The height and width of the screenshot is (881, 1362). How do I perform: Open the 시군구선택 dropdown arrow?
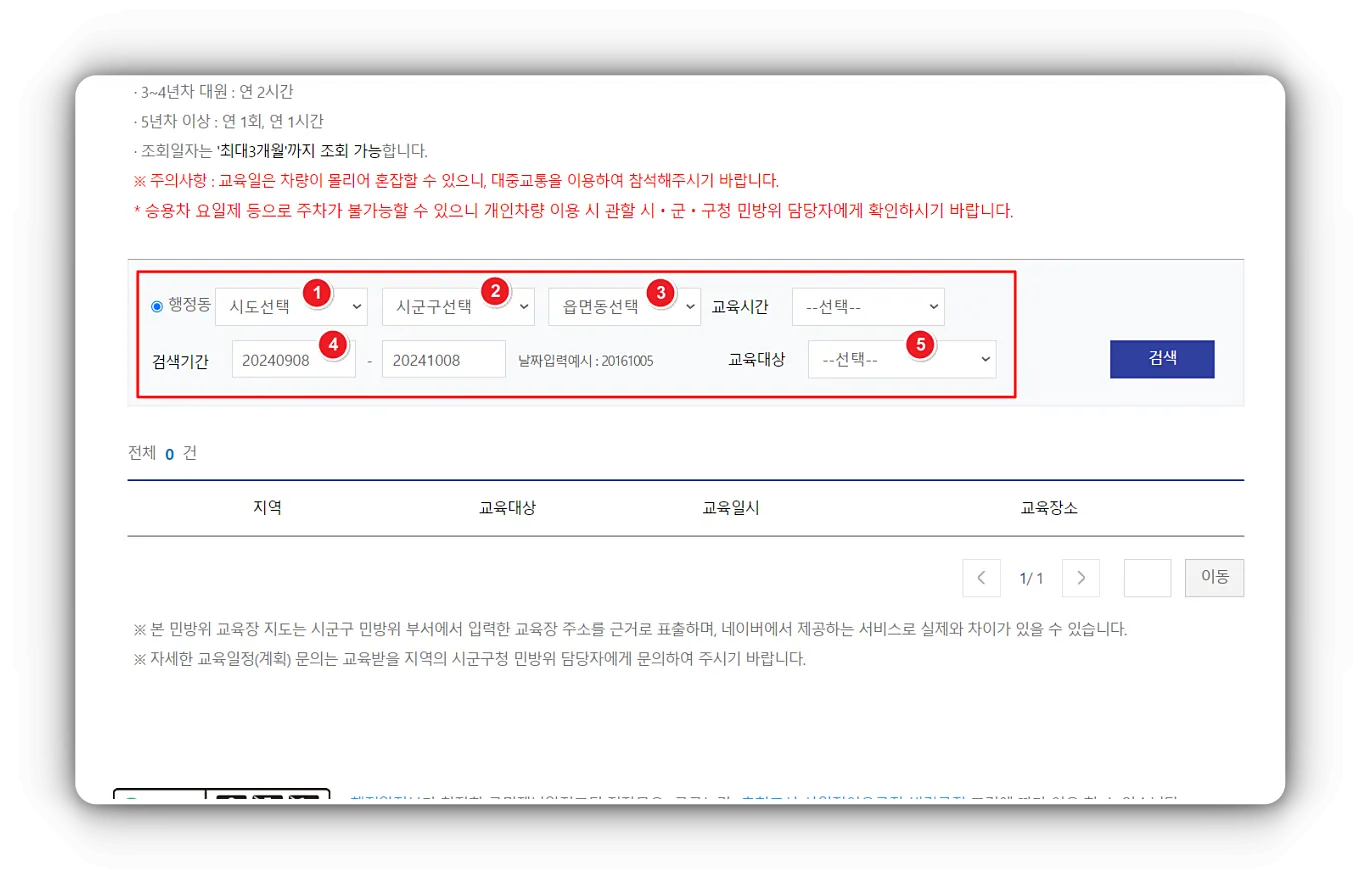[522, 306]
